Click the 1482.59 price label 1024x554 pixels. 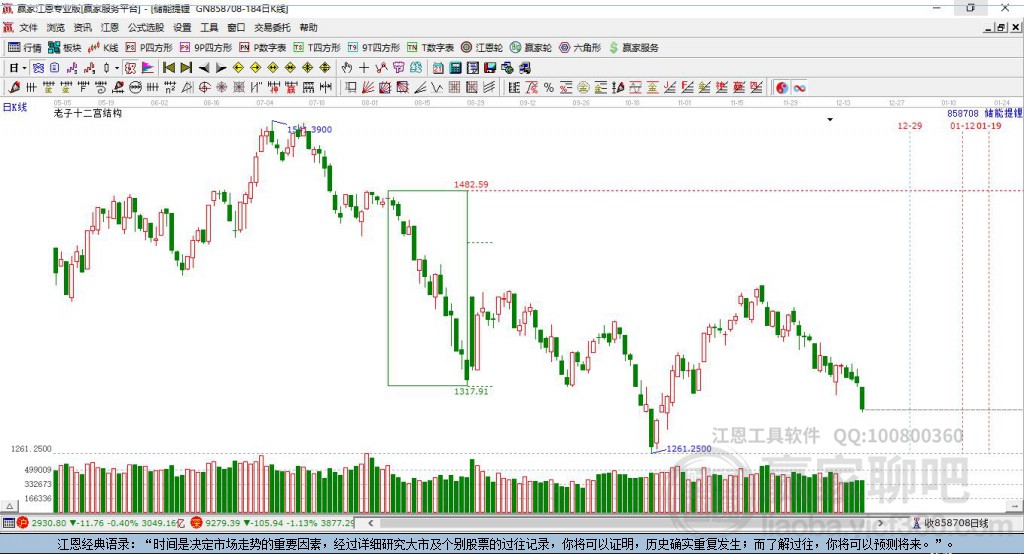point(471,185)
